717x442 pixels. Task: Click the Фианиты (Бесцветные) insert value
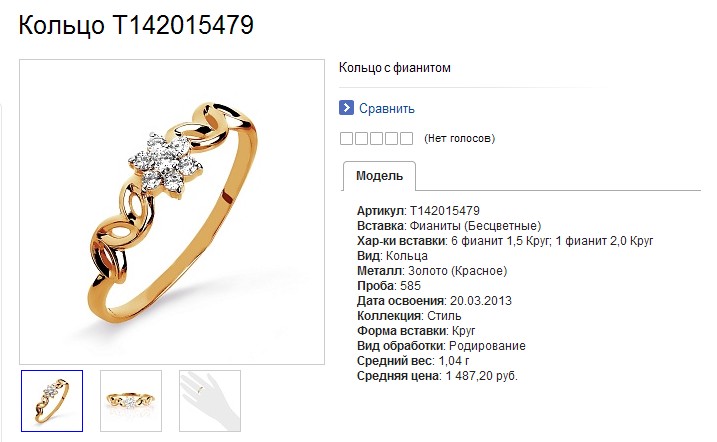pyautogui.click(x=475, y=226)
